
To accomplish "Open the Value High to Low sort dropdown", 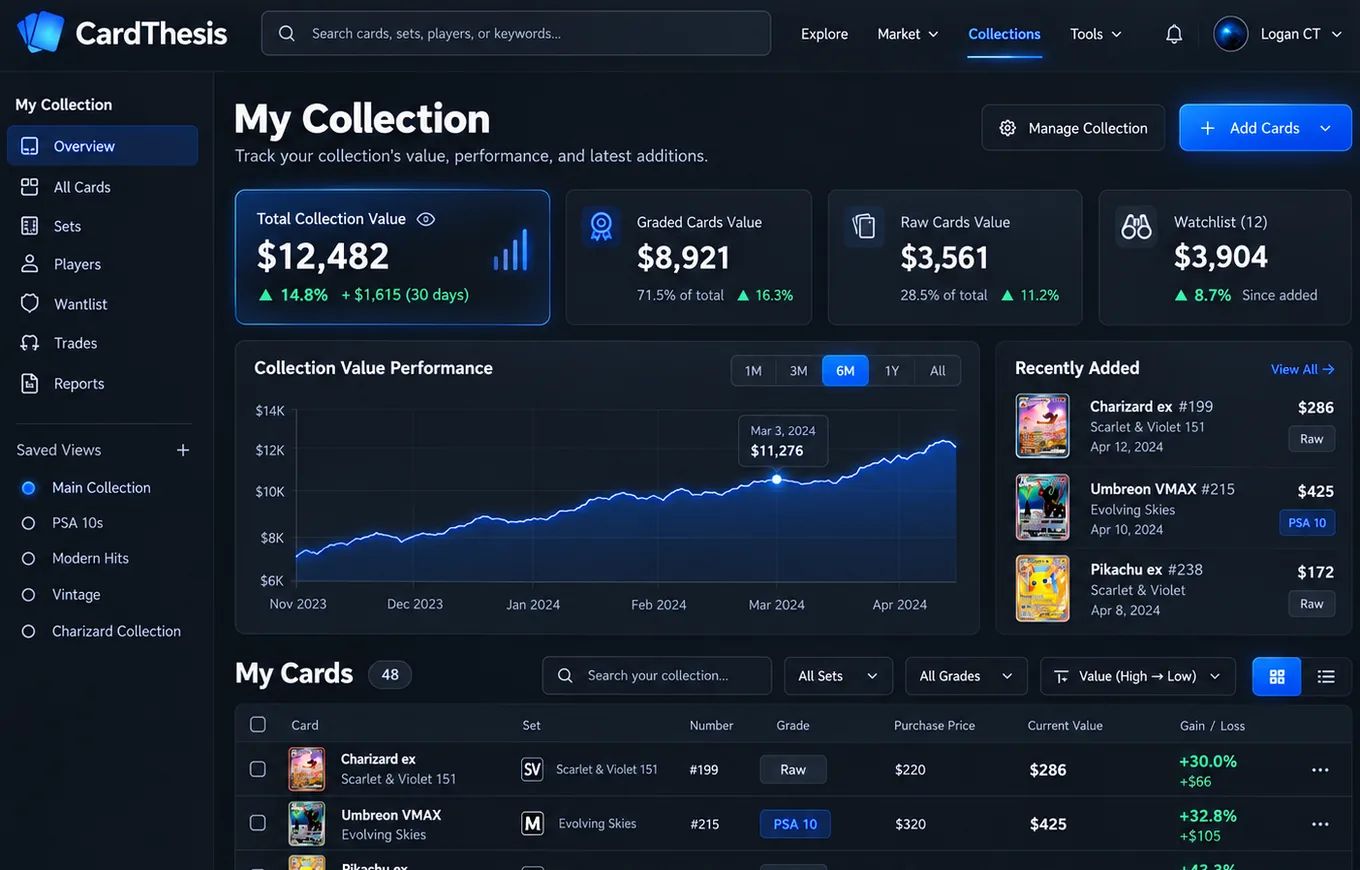I will pyautogui.click(x=1138, y=676).
